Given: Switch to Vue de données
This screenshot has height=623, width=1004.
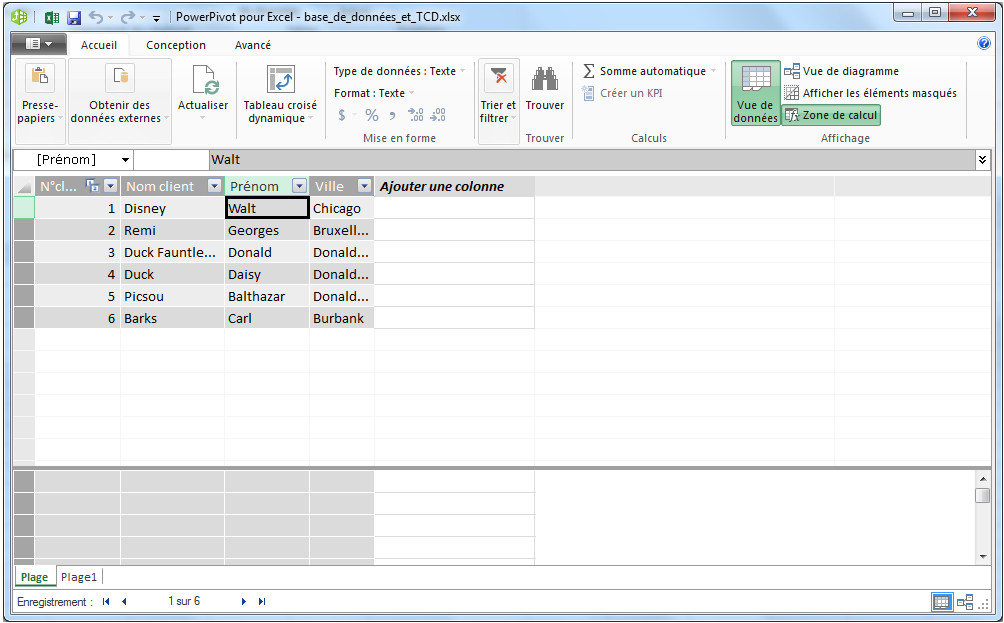Looking at the screenshot, I should tap(756, 93).
